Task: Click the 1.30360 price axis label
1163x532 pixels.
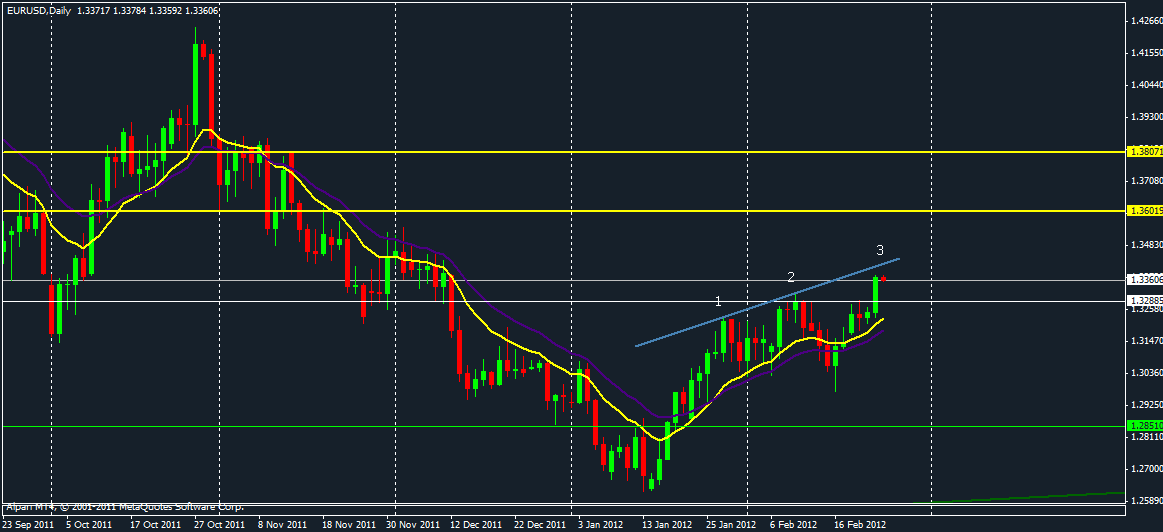Action: point(1146,372)
